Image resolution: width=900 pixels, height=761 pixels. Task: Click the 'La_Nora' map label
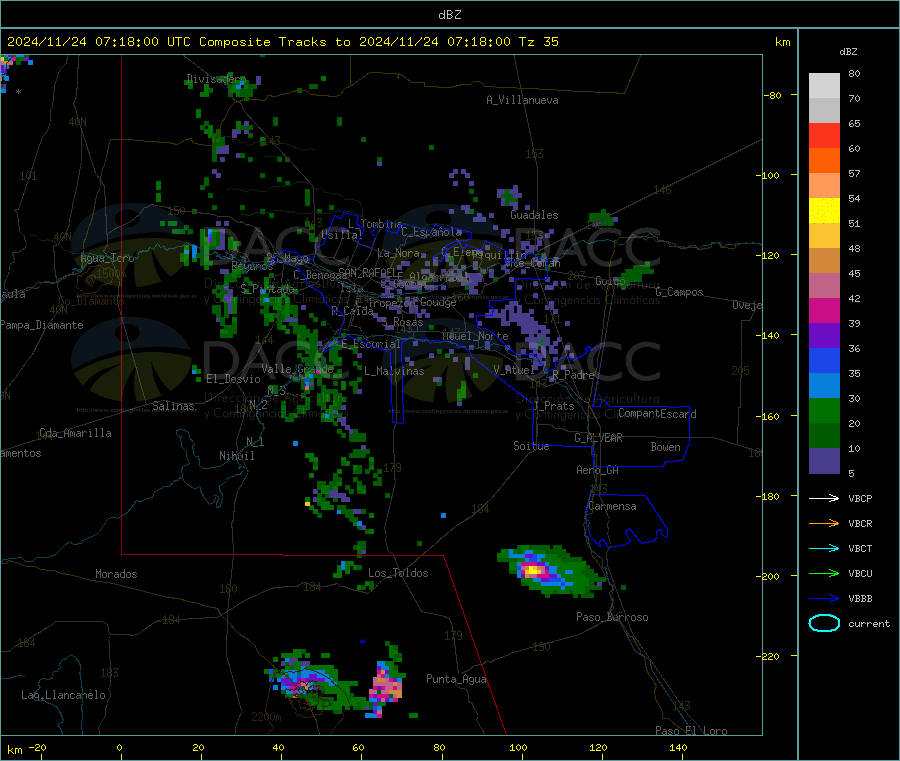[x=398, y=253]
